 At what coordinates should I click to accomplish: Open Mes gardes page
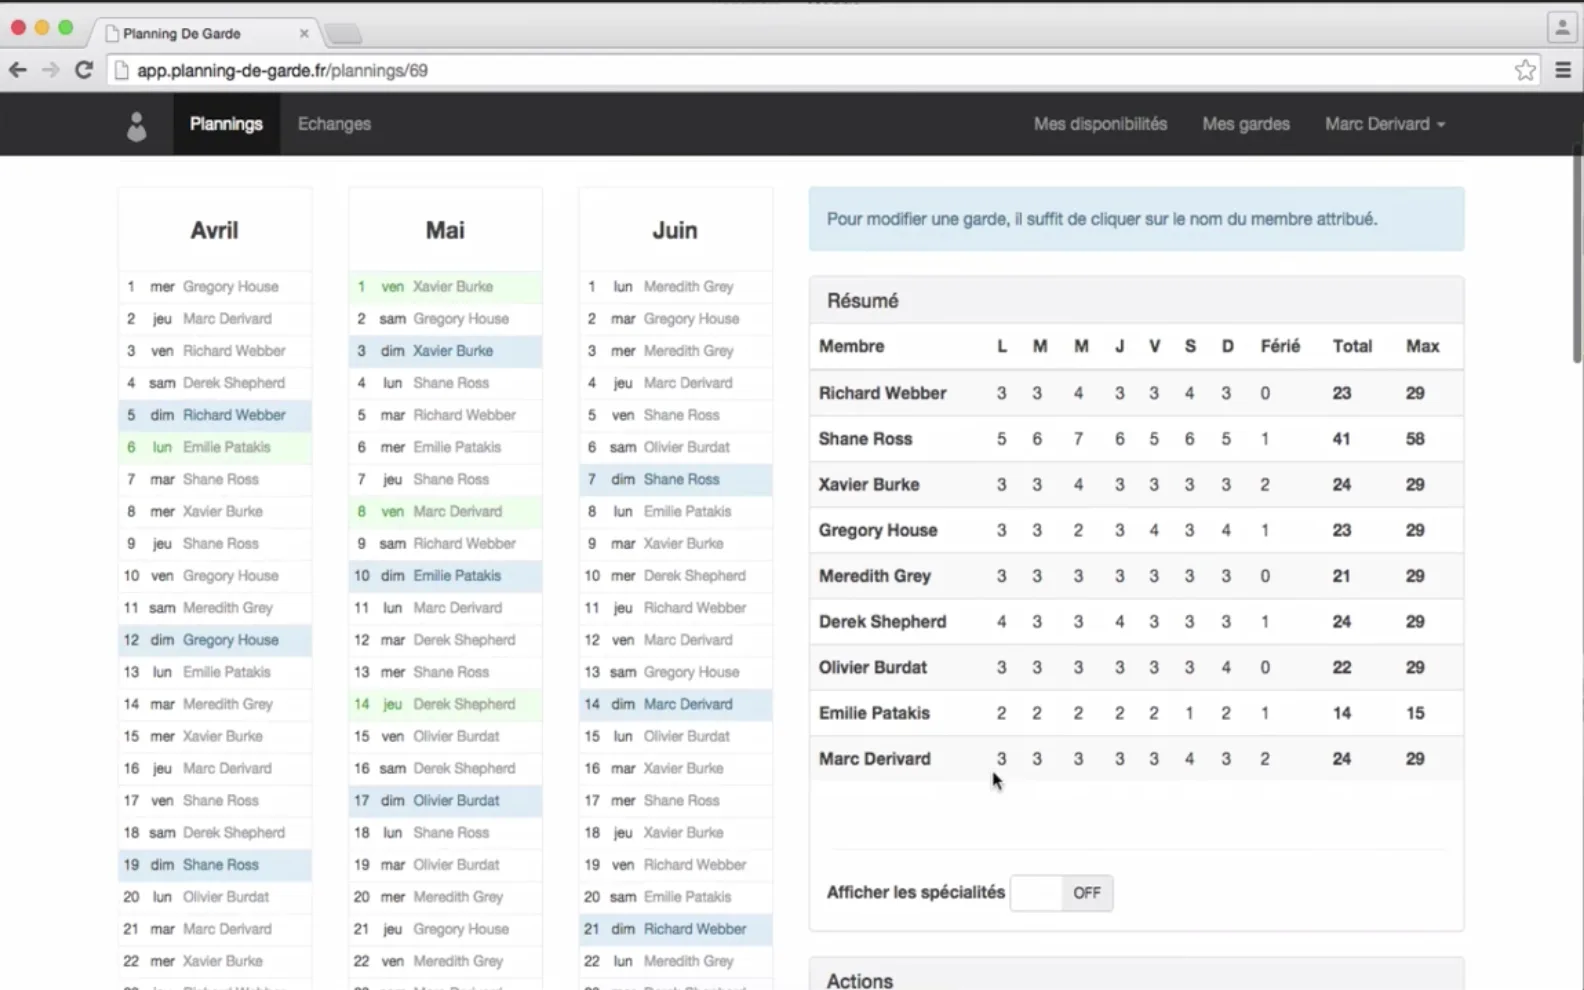1246,124
